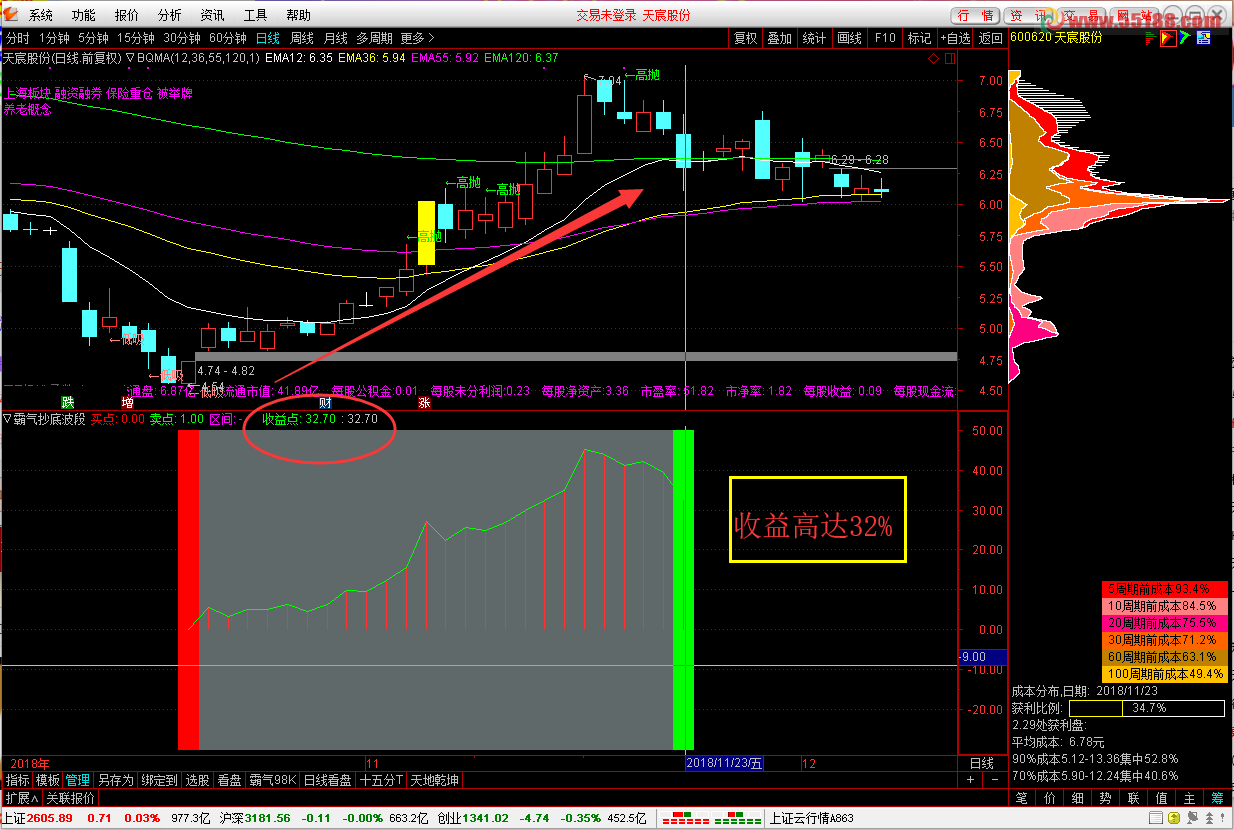Click the blue-green arrow icon in the side panel header
1234x830 pixels.
pos(1185,38)
